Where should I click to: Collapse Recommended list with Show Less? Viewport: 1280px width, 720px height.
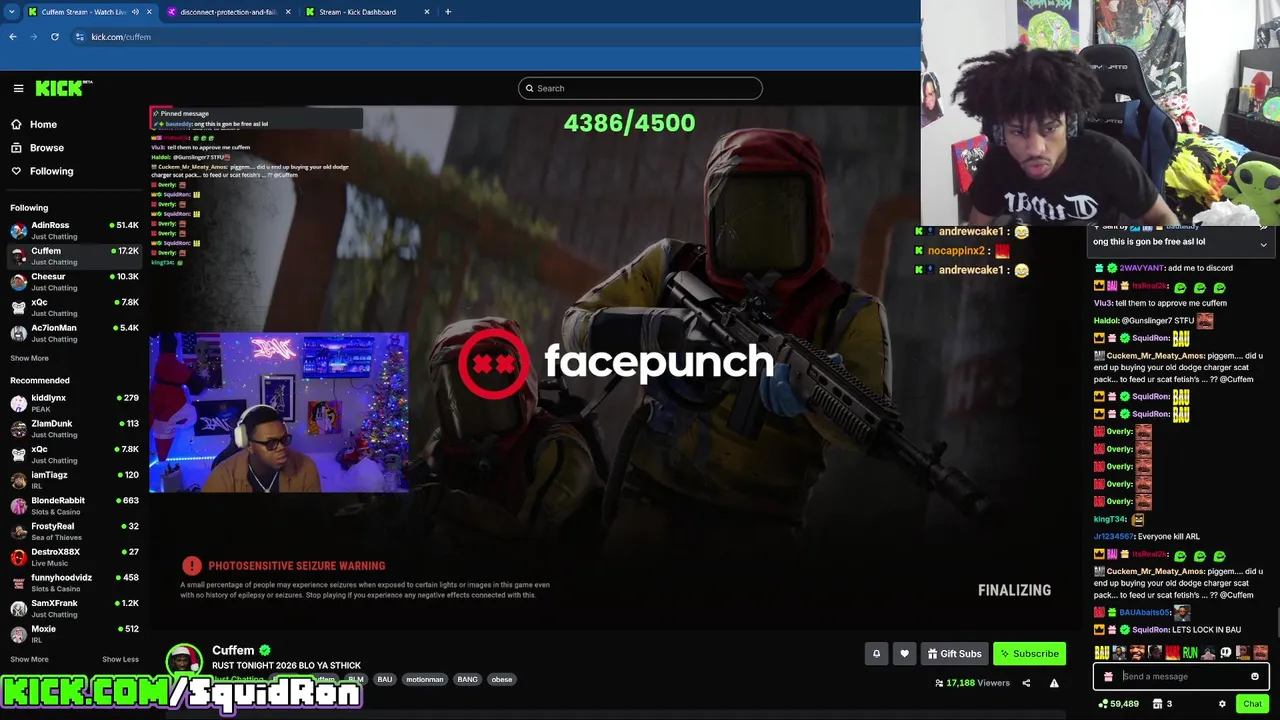click(120, 659)
